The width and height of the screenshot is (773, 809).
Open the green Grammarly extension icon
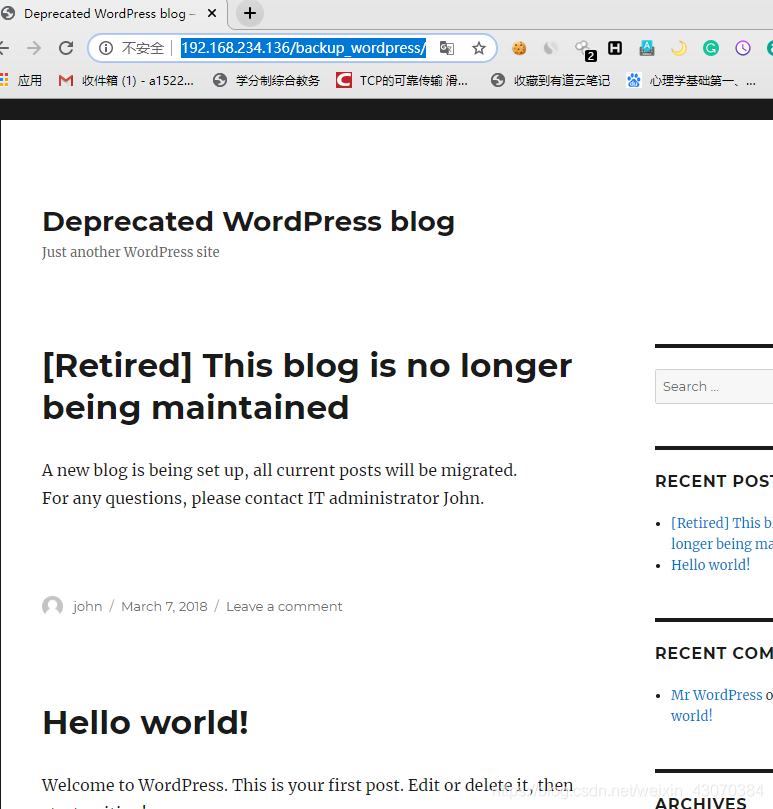coord(711,48)
